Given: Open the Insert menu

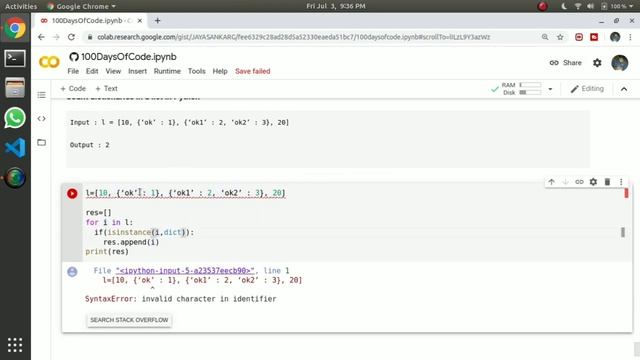Looking at the screenshot, I should [137, 71].
